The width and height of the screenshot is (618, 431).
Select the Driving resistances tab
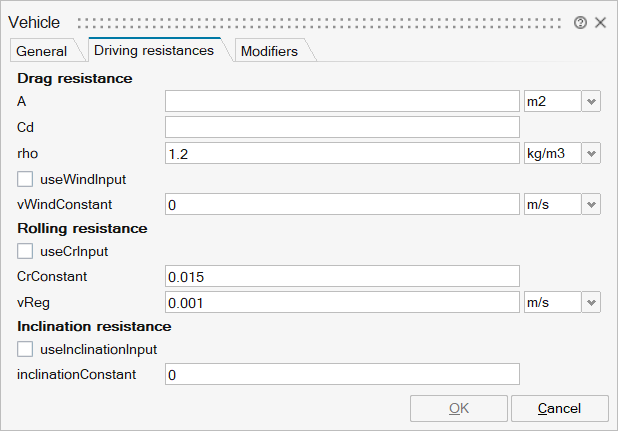point(152,50)
